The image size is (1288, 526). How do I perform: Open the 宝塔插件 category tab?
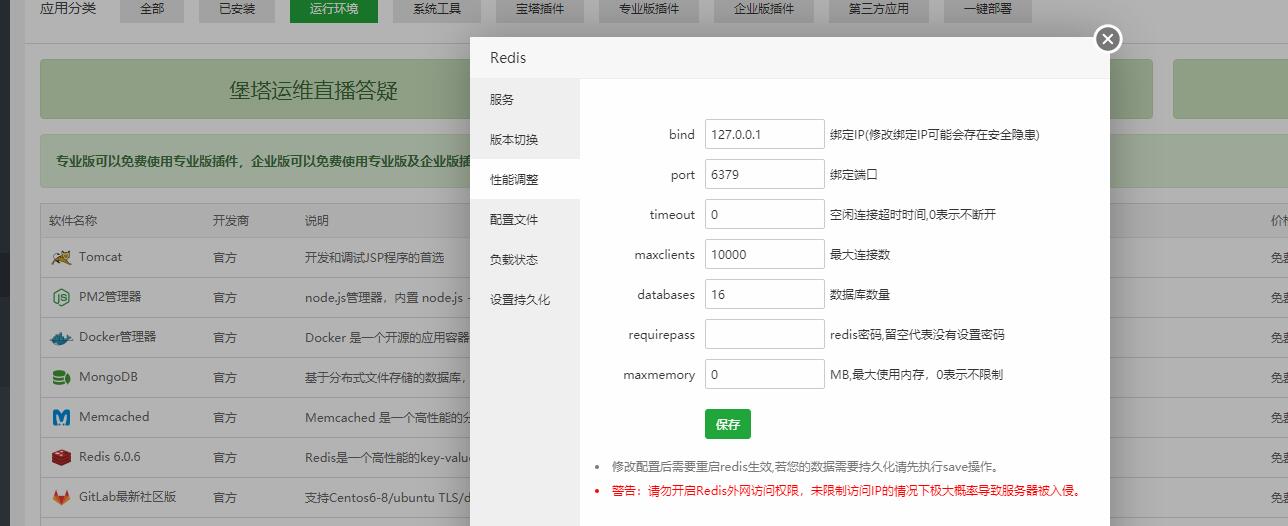tap(541, 9)
